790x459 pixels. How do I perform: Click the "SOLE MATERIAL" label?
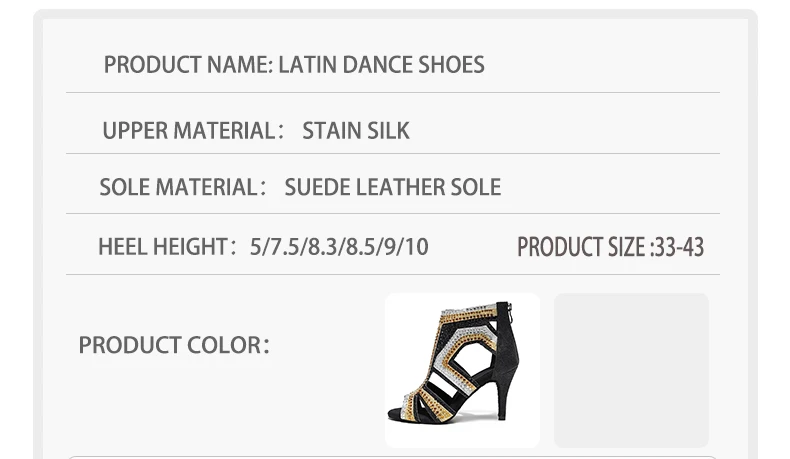pyautogui.click(x=179, y=187)
